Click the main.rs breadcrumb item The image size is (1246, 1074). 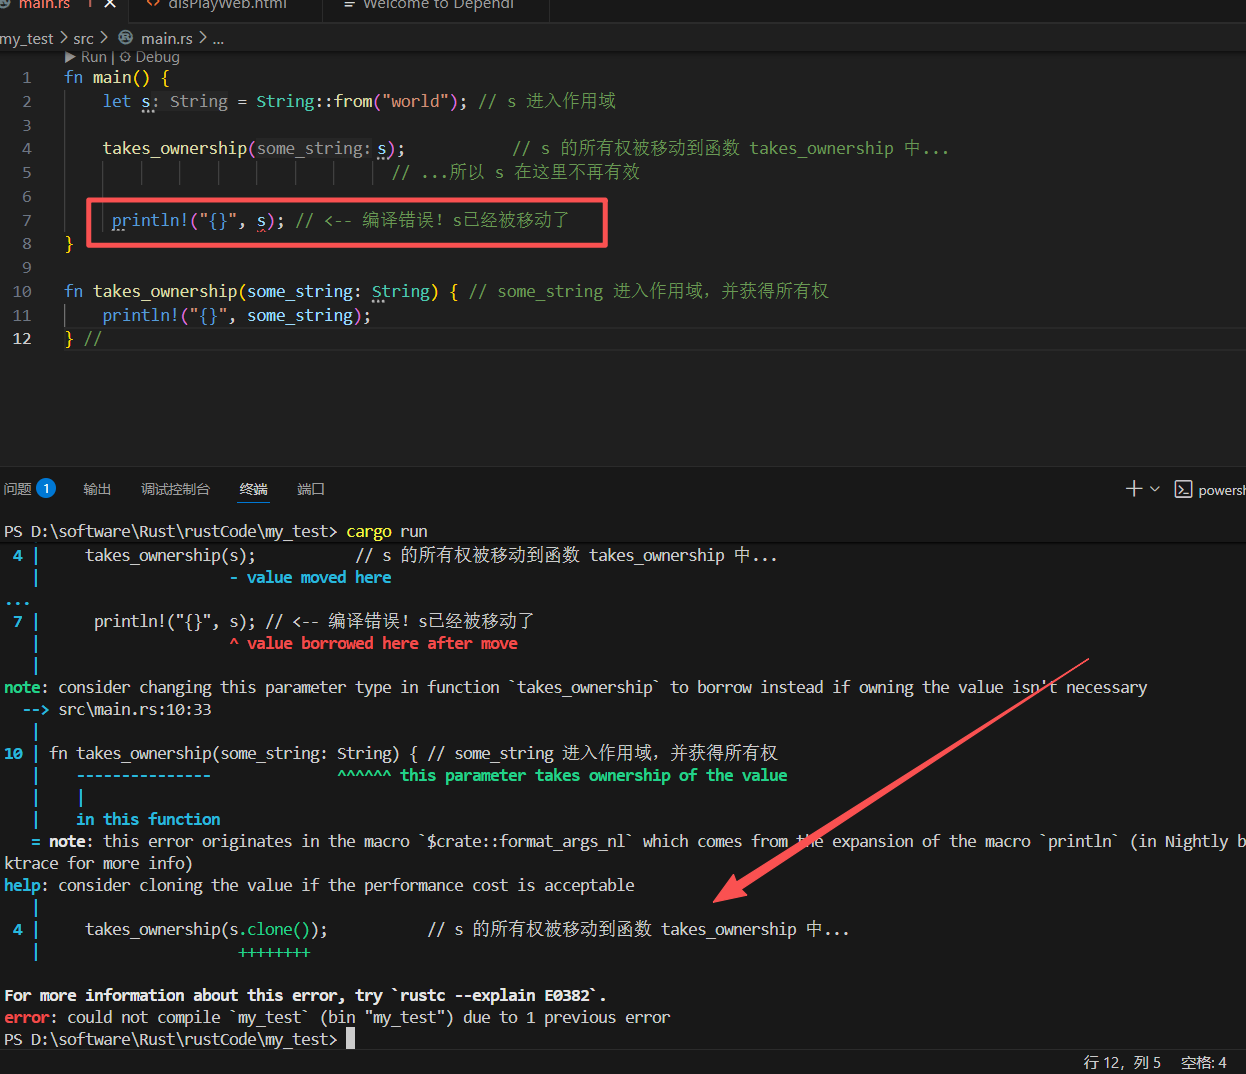tap(166, 38)
